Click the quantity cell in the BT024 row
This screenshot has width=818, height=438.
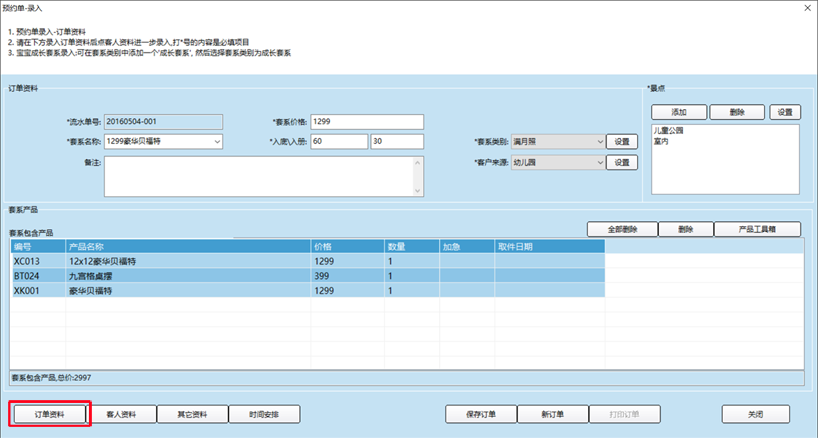click(x=412, y=276)
